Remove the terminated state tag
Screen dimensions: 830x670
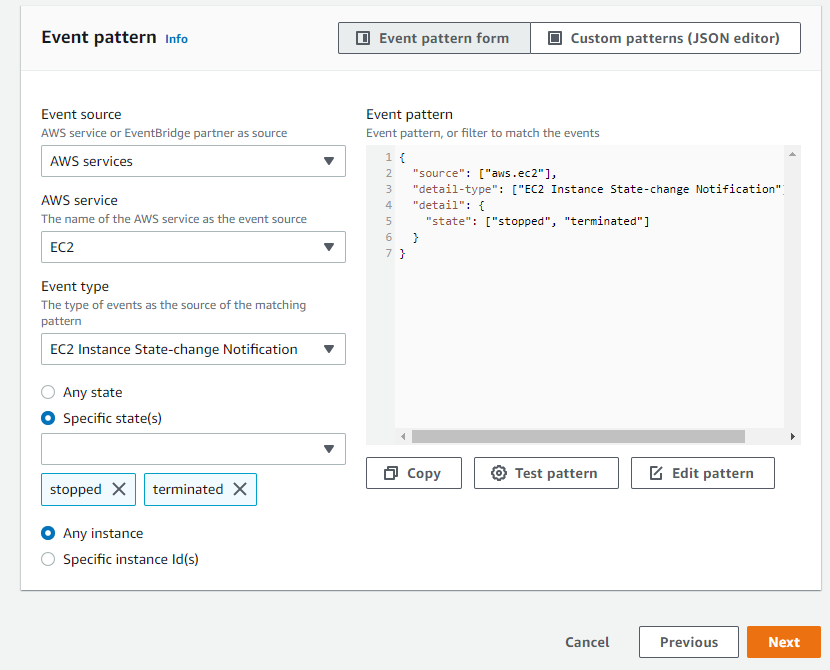(x=240, y=490)
